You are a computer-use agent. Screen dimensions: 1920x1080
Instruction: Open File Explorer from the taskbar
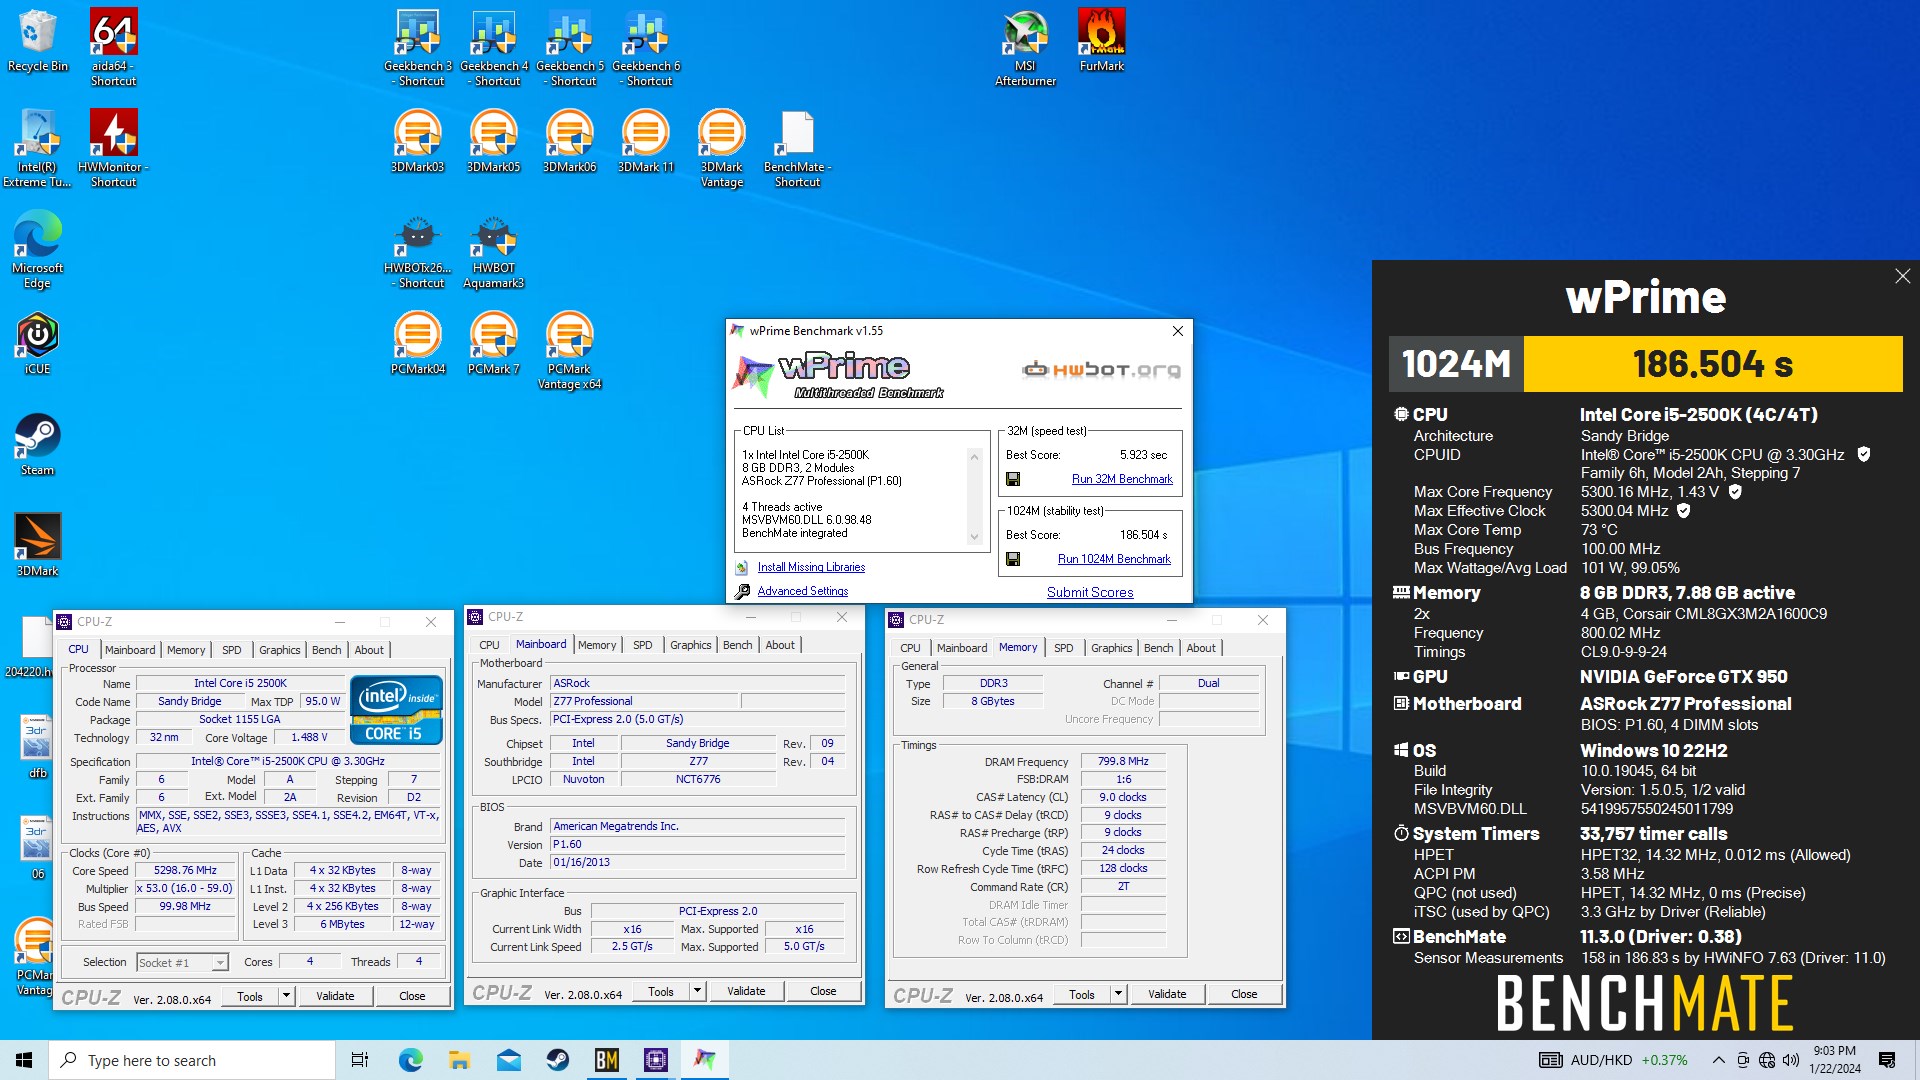459,1060
